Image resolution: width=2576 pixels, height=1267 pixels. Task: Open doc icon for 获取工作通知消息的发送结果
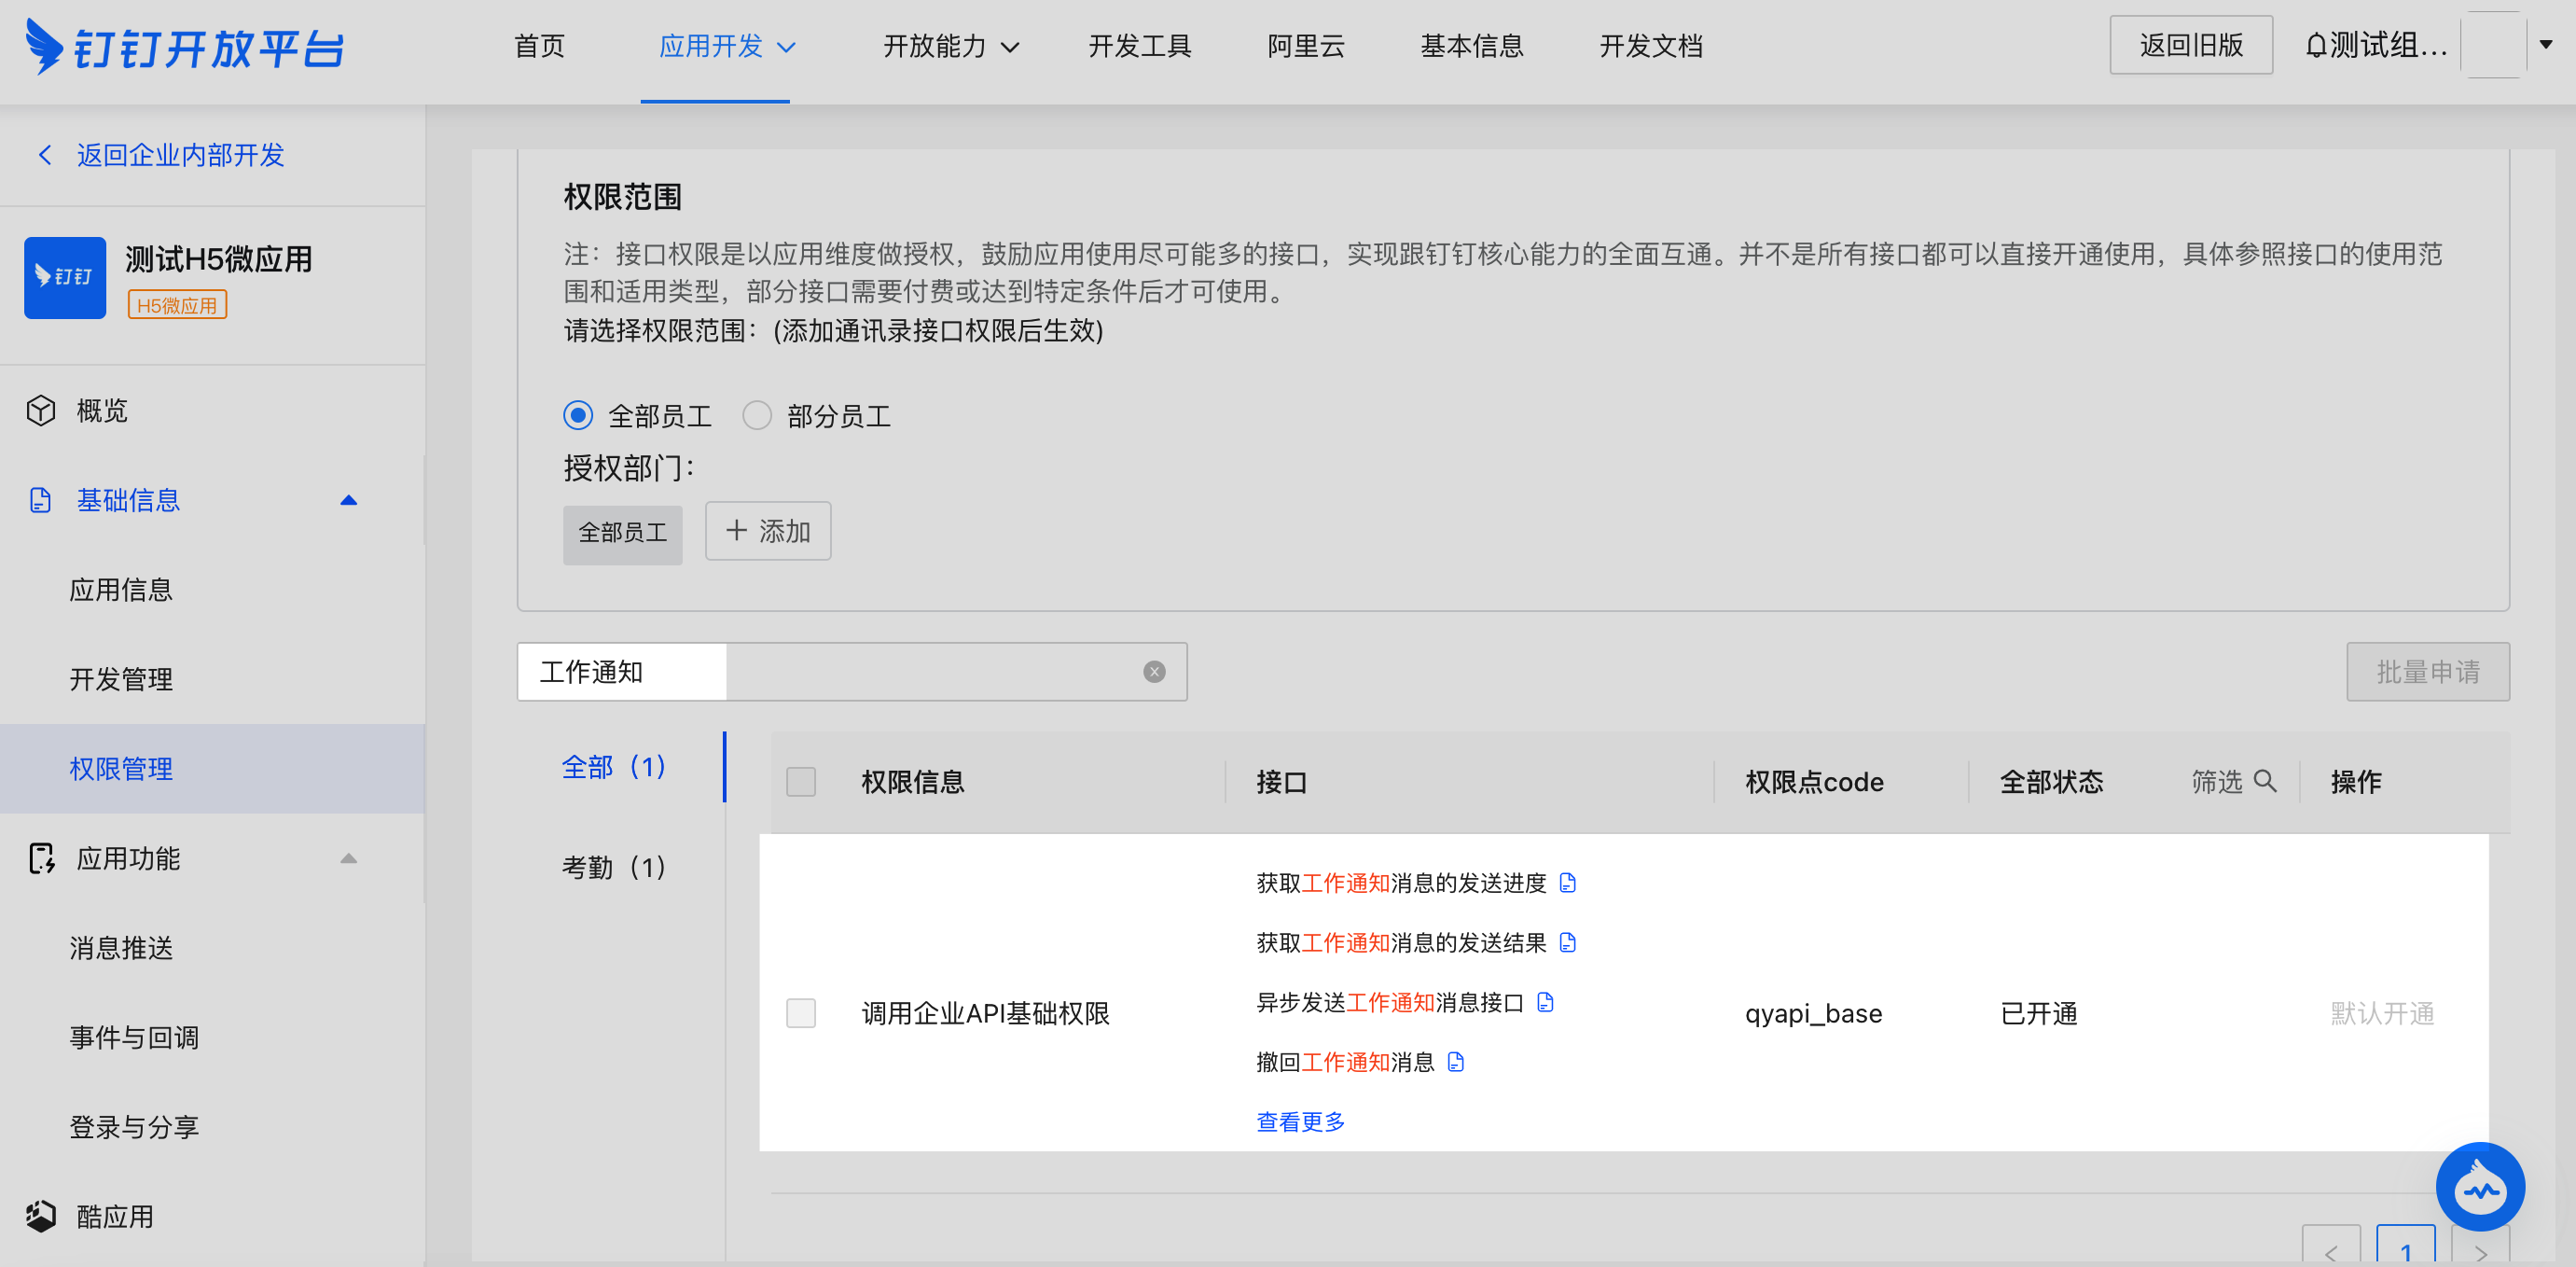point(1568,942)
